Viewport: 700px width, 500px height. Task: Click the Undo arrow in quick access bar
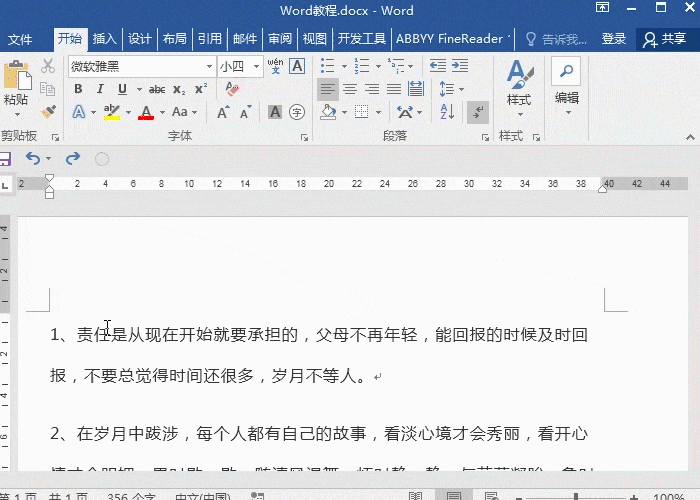[x=33, y=158]
